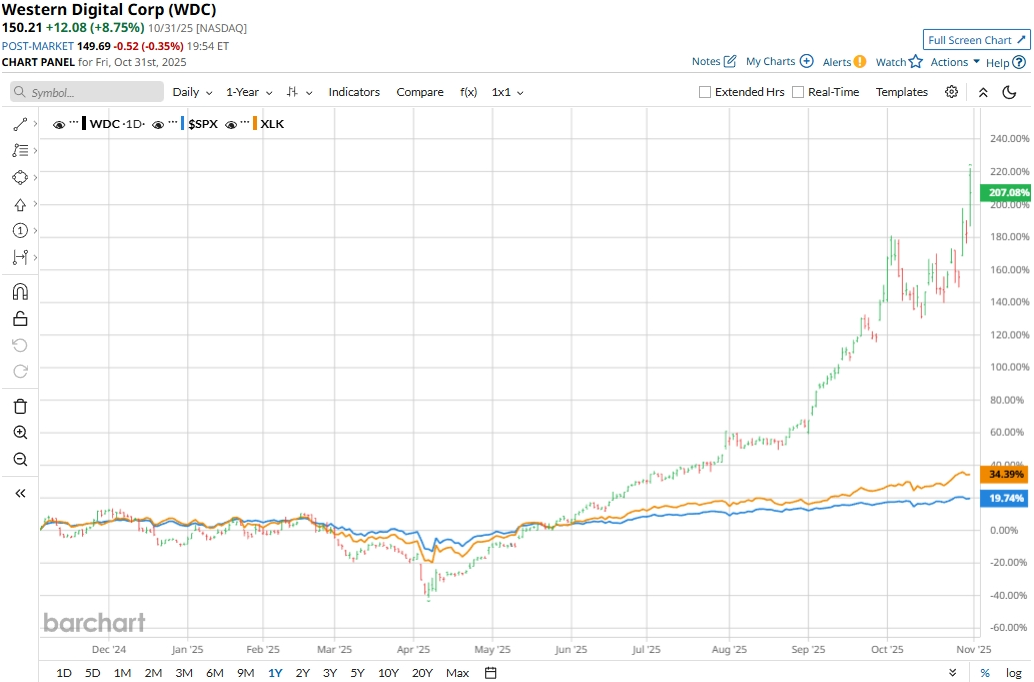Click the My Charts plus icon
This screenshot has width=1034, height=682.
point(806,61)
